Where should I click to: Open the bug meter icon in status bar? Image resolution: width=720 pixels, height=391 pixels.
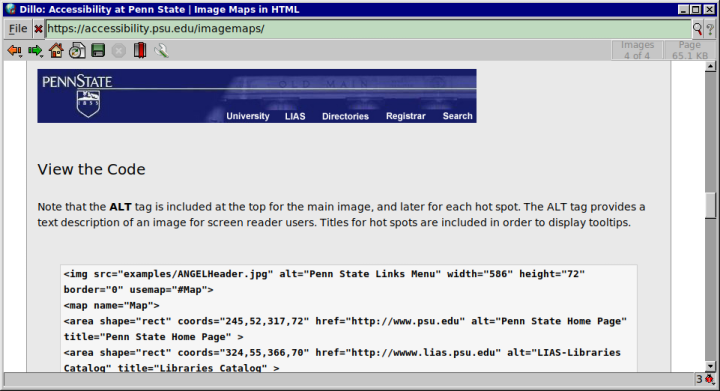(x=709, y=379)
